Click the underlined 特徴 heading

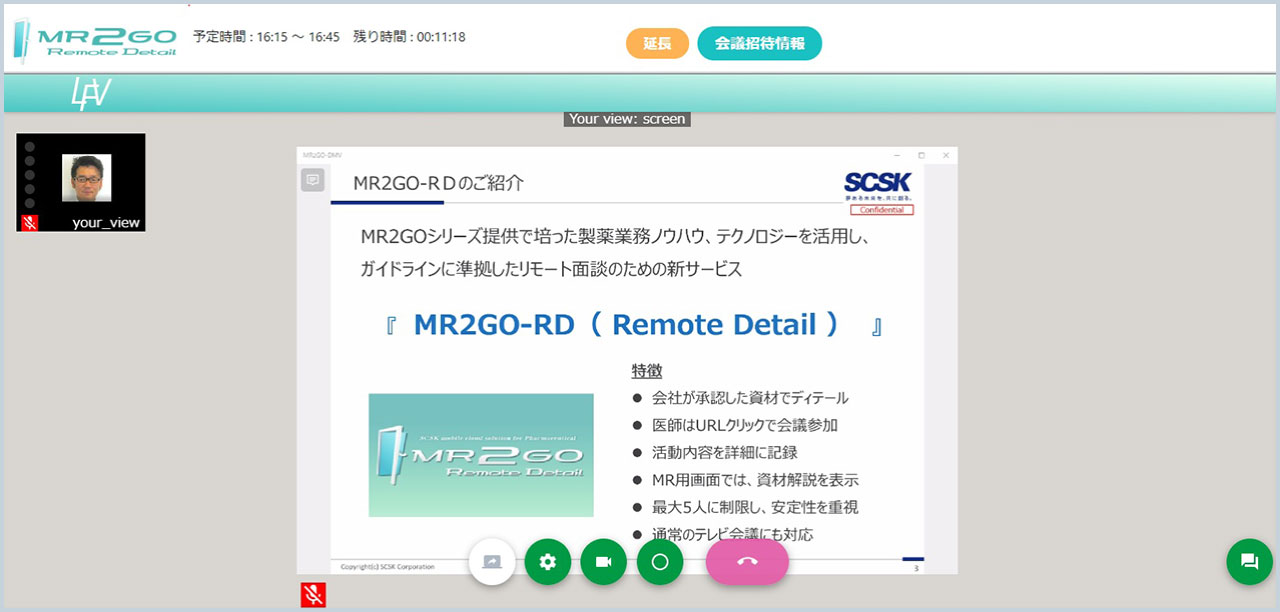pyautogui.click(x=646, y=371)
